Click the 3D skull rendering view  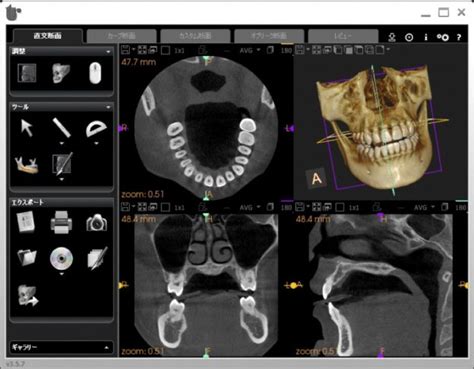click(x=380, y=128)
